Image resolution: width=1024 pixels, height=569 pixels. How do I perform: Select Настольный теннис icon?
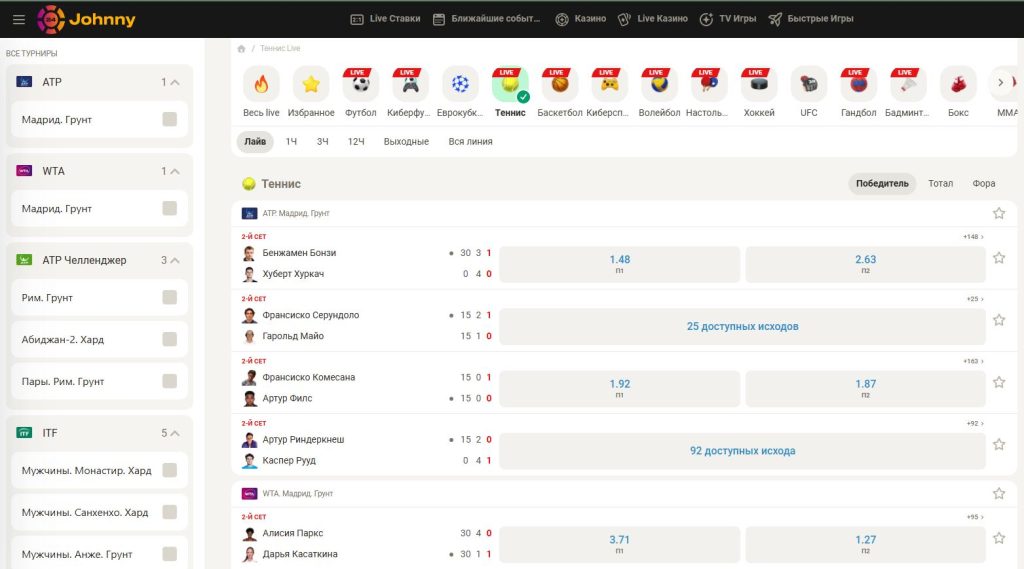point(709,84)
